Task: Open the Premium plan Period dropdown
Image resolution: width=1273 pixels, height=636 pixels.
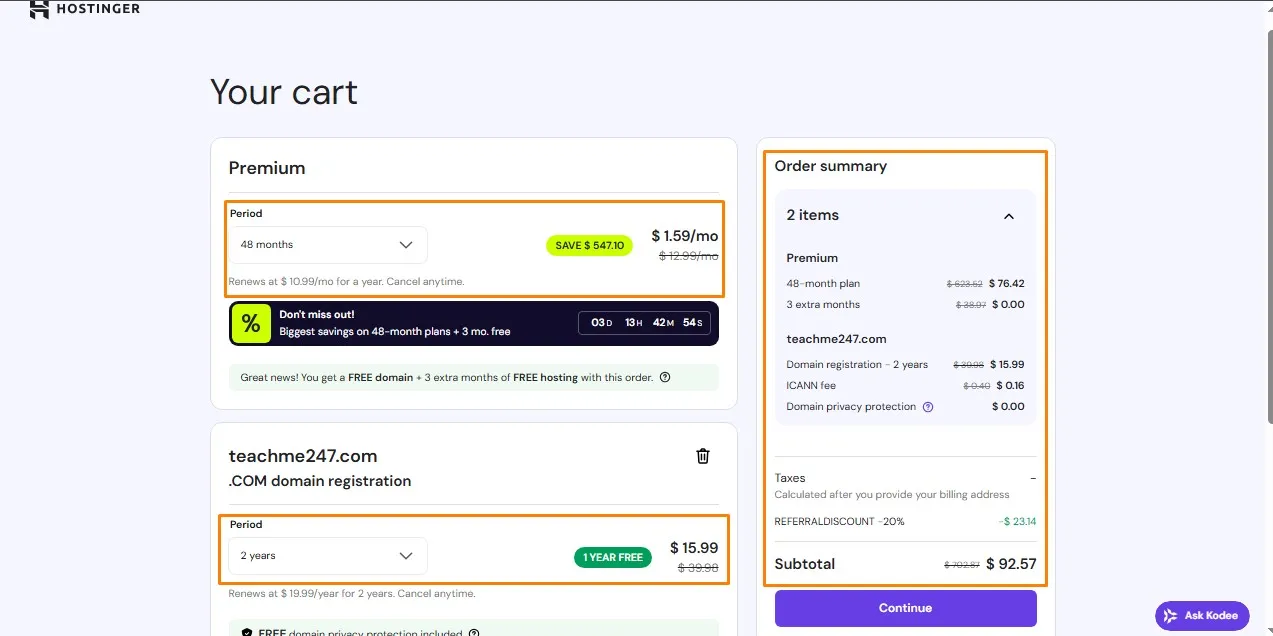Action: coord(329,244)
